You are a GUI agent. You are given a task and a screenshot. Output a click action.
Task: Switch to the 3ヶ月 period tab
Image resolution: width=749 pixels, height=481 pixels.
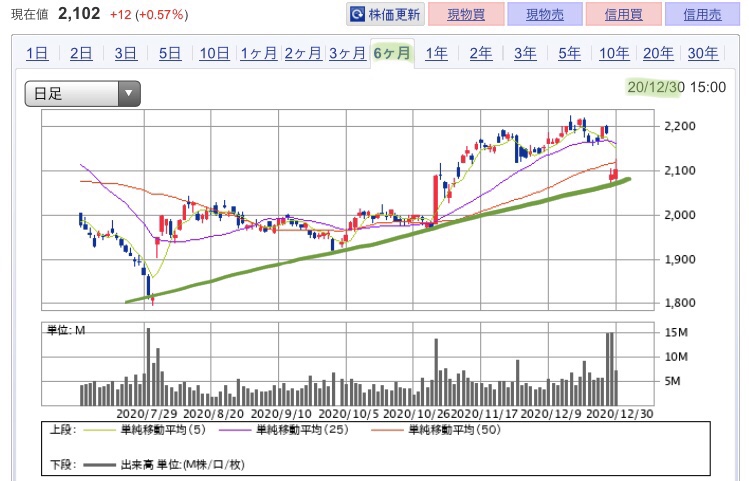(347, 53)
